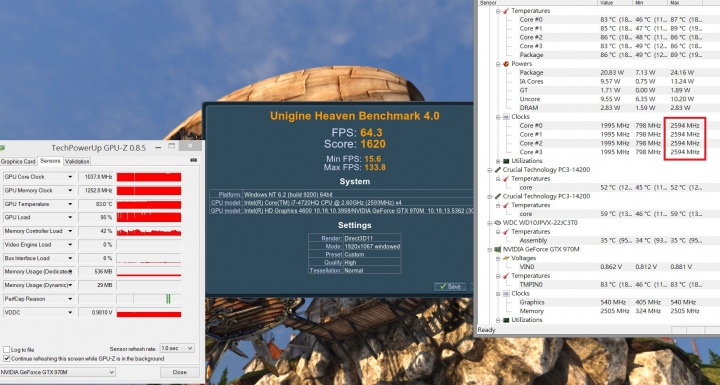Switch to the Graphics Card tab in GPU-Z
The width and height of the screenshot is (720, 385).
[x=18, y=161]
